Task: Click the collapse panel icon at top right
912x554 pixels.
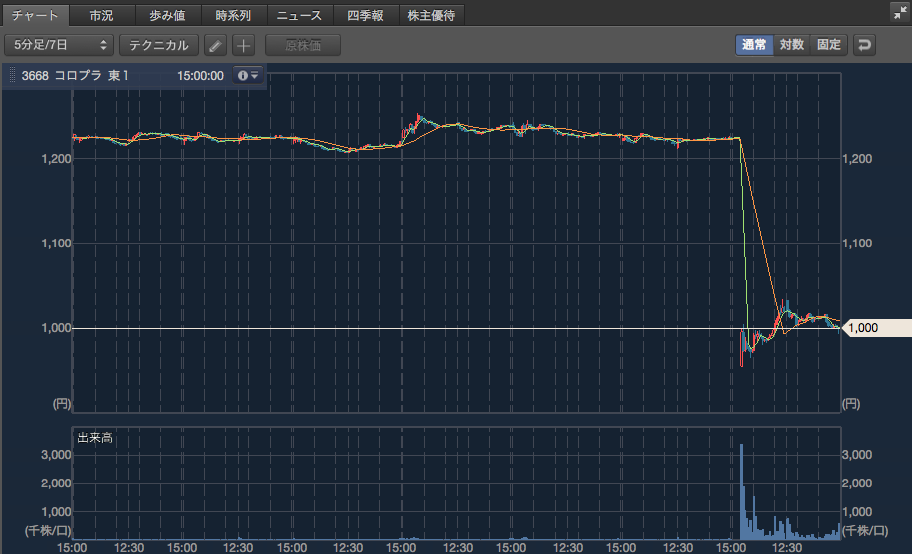Action: (900, 12)
